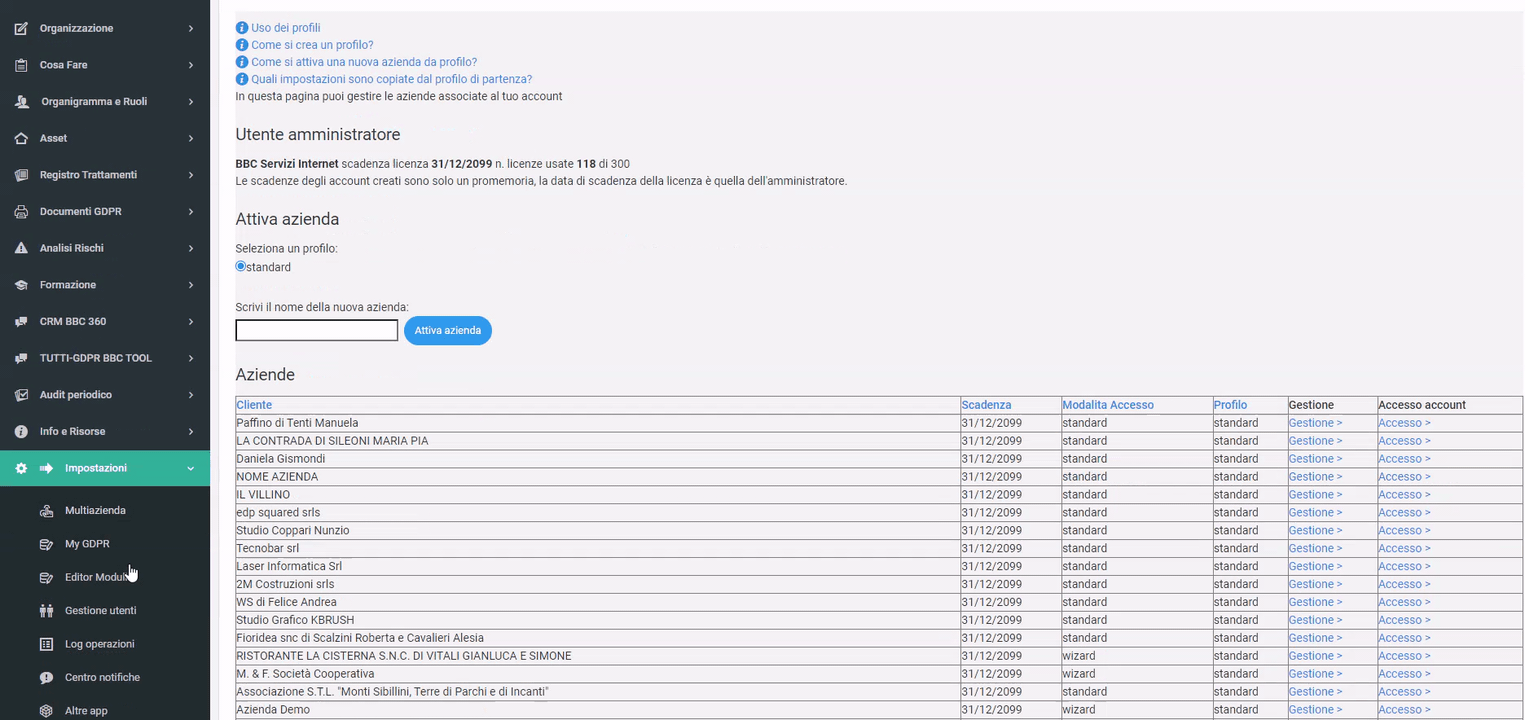Click the Documenti GDPR printer icon
Image resolution: width=1525 pixels, height=720 pixels.
[21, 212]
